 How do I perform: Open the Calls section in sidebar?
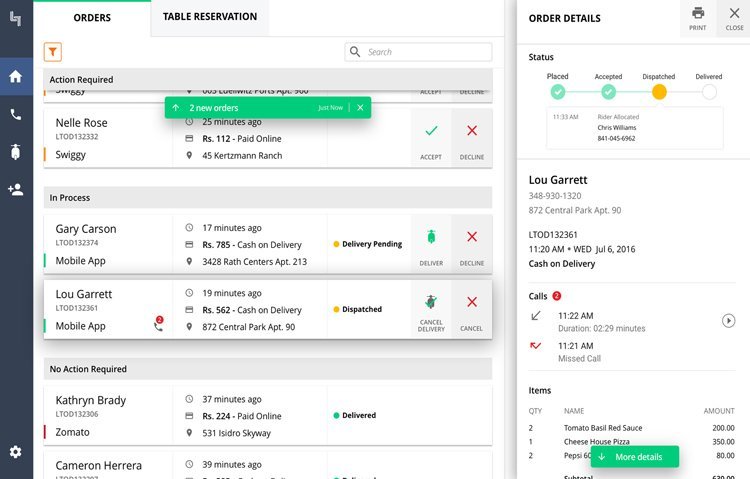click(16, 114)
